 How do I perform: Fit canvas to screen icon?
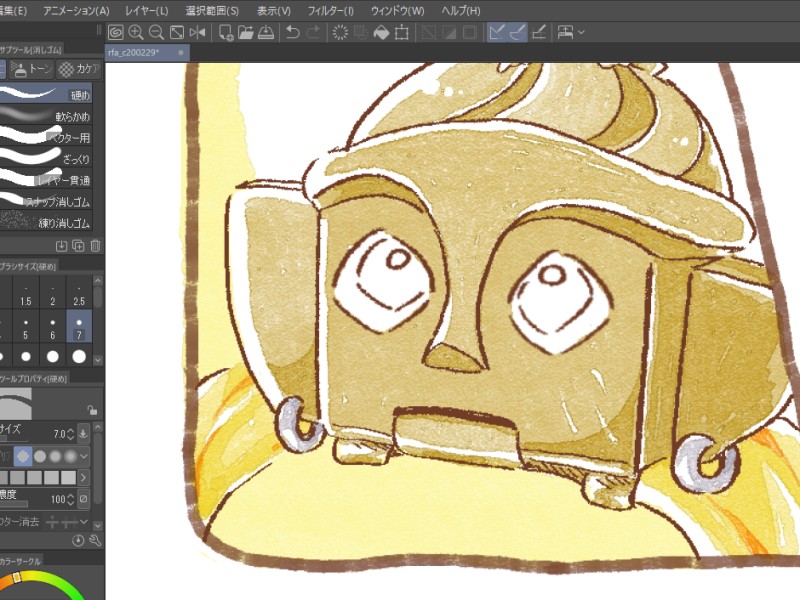click(177, 33)
